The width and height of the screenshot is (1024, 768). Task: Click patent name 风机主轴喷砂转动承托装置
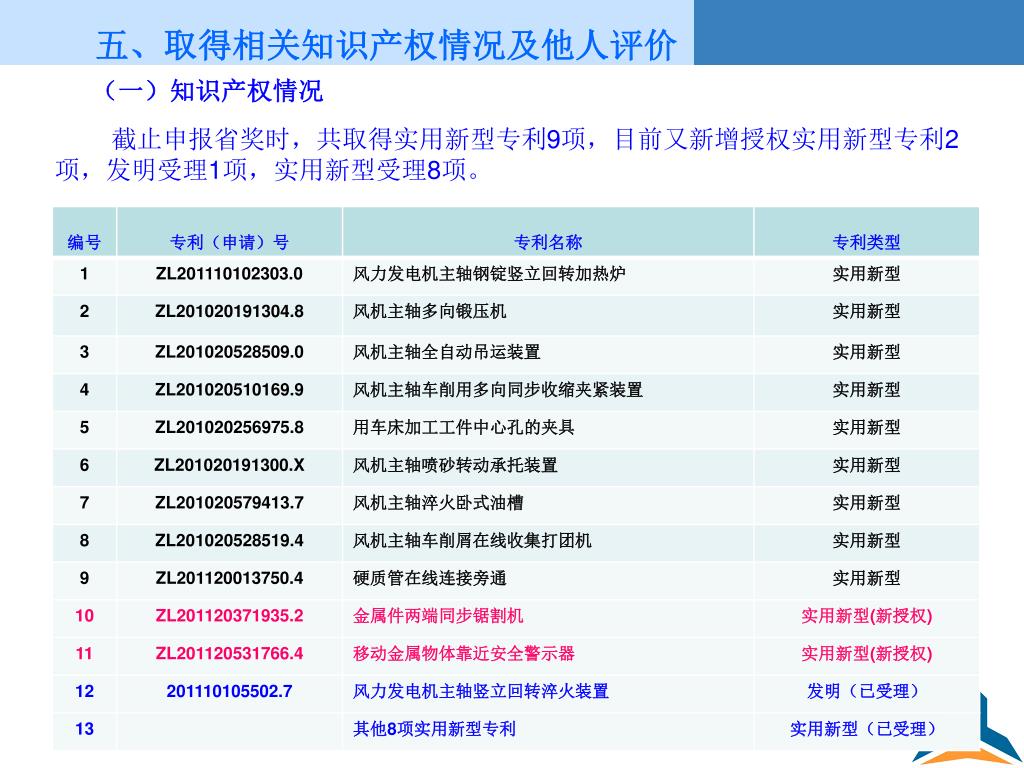point(455,465)
